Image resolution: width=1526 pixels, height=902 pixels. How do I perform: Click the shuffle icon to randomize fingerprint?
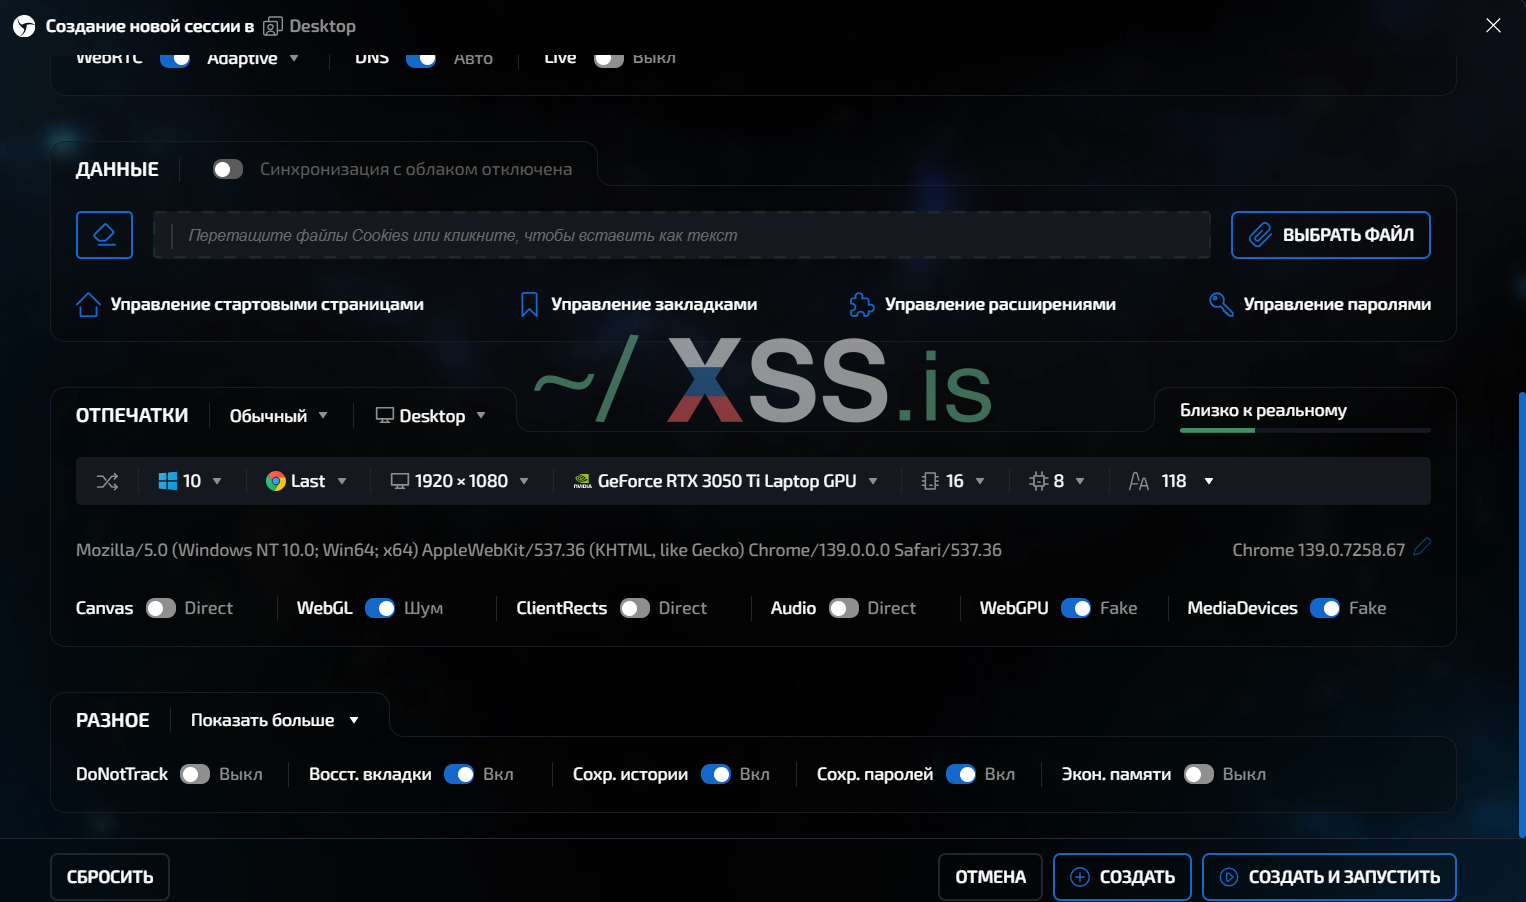click(107, 481)
